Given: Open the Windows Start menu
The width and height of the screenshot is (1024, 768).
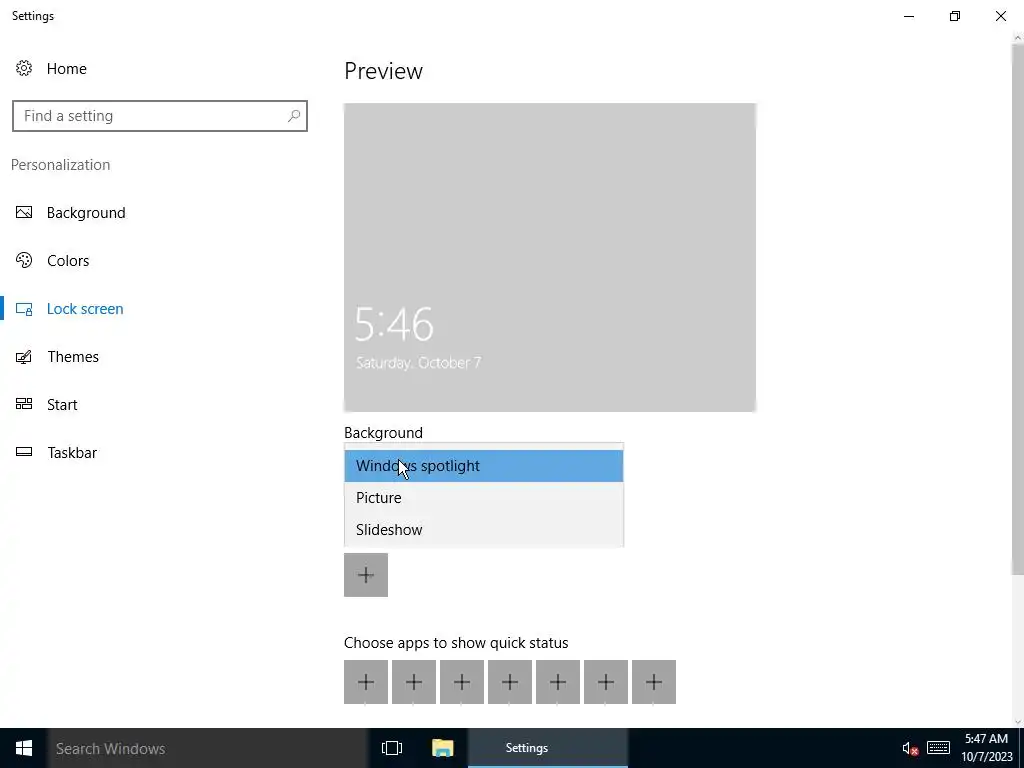Looking at the screenshot, I should [24, 748].
